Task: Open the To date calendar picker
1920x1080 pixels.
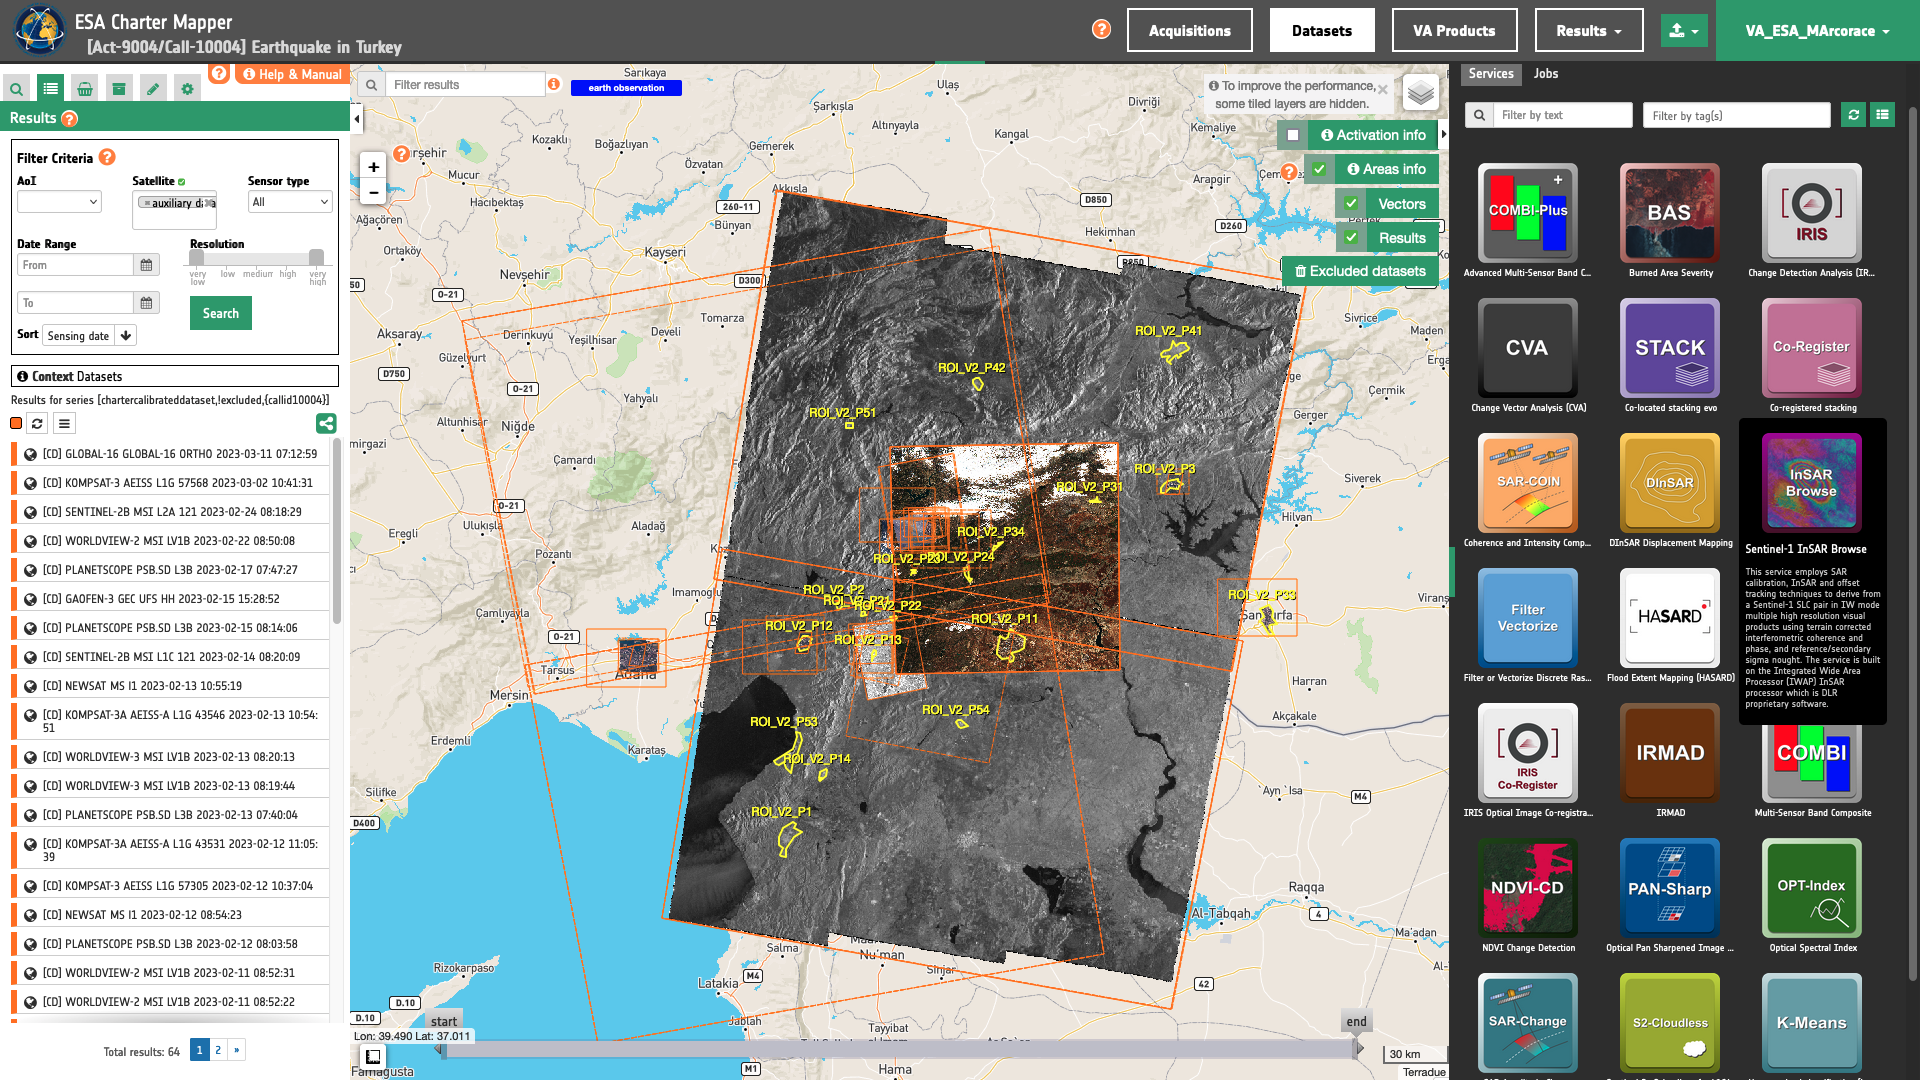Action: coord(146,303)
